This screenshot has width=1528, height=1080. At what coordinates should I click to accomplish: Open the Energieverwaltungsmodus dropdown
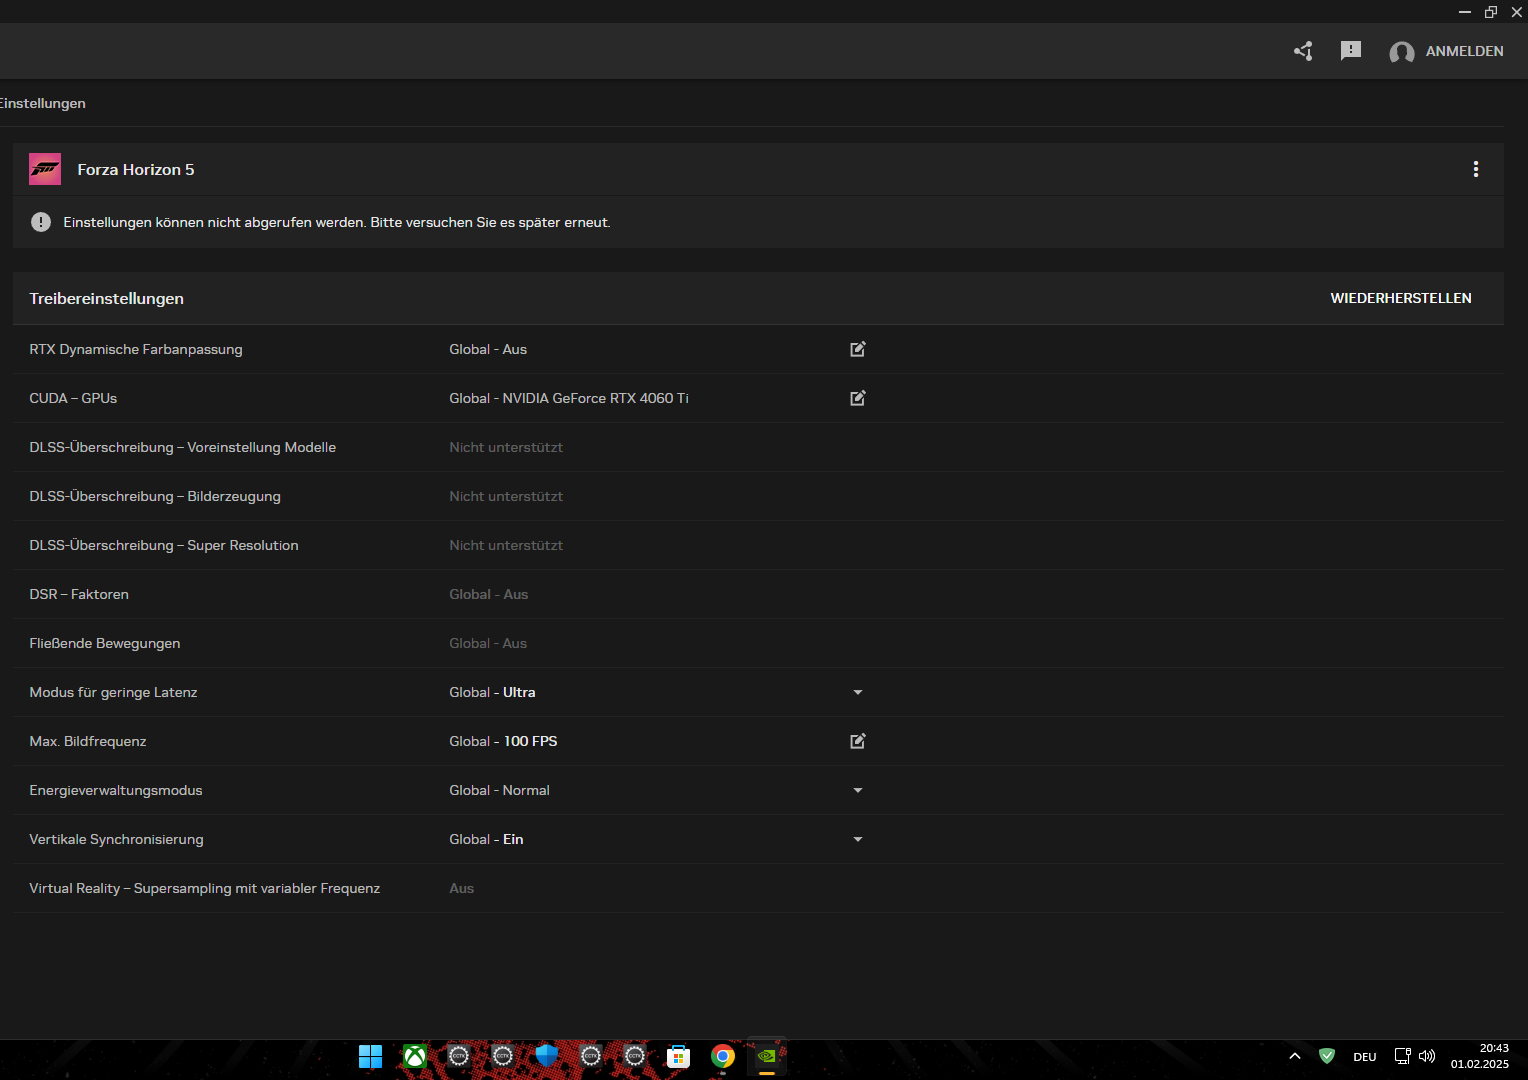(857, 790)
